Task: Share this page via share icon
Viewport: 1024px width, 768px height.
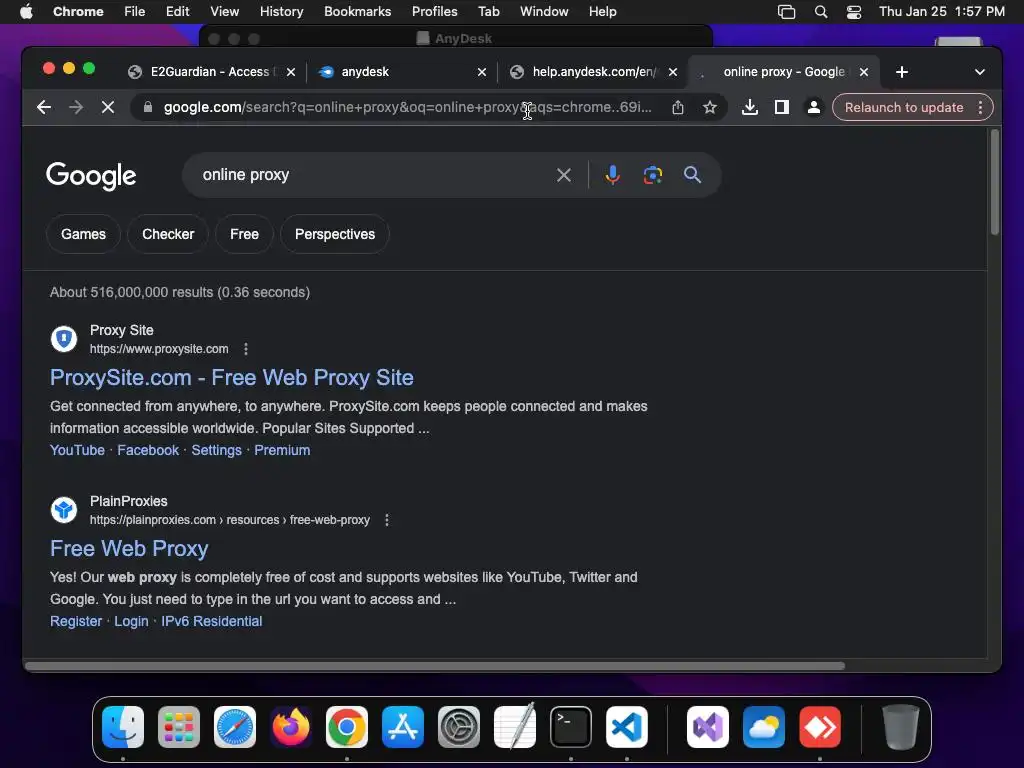Action: point(678,107)
